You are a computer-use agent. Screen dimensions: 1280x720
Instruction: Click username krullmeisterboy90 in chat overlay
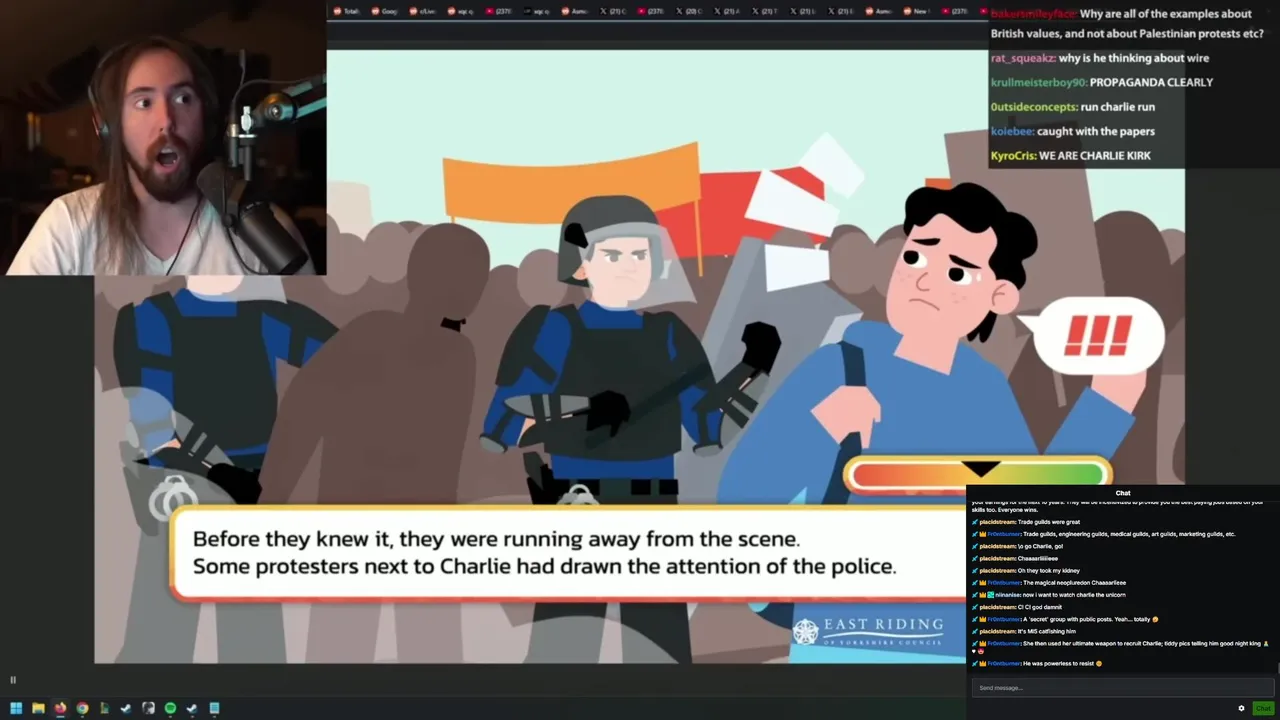(1038, 82)
